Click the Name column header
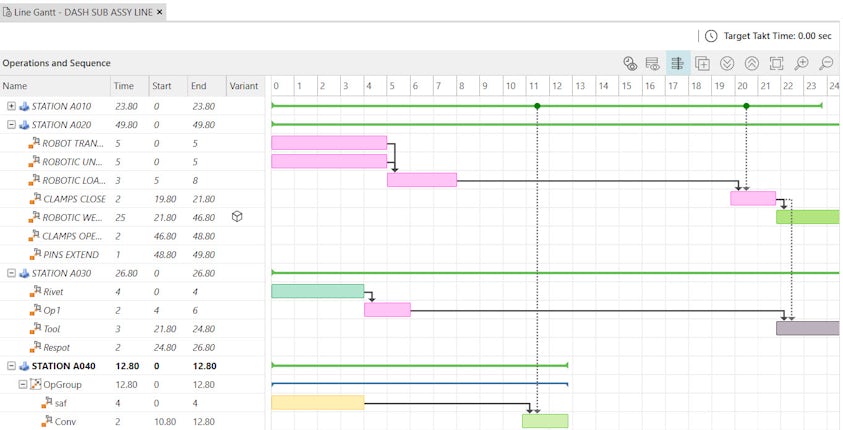The height and width of the screenshot is (430, 843). 55,86
